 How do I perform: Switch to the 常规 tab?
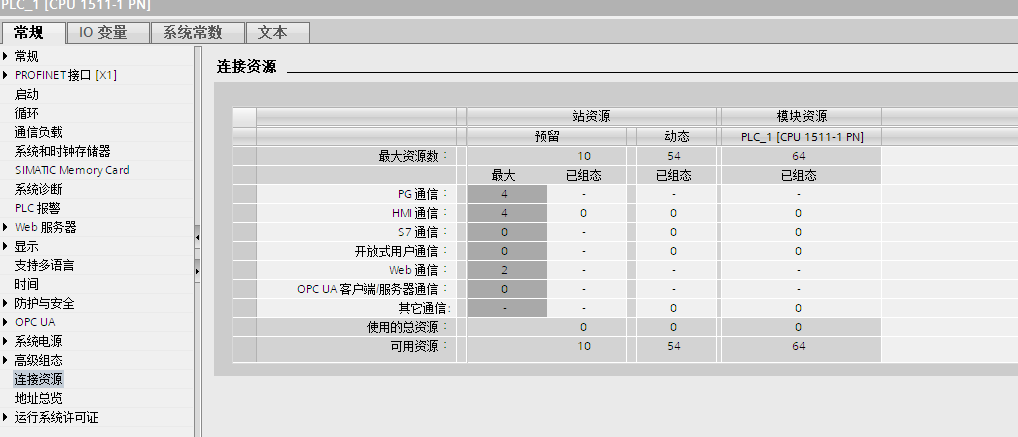[x=33, y=32]
